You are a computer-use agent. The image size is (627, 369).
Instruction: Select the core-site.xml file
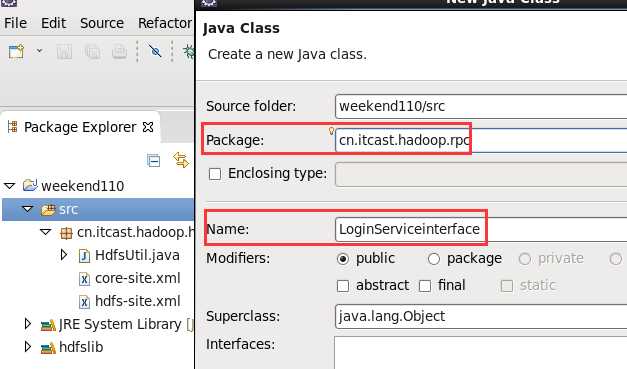pos(130,278)
